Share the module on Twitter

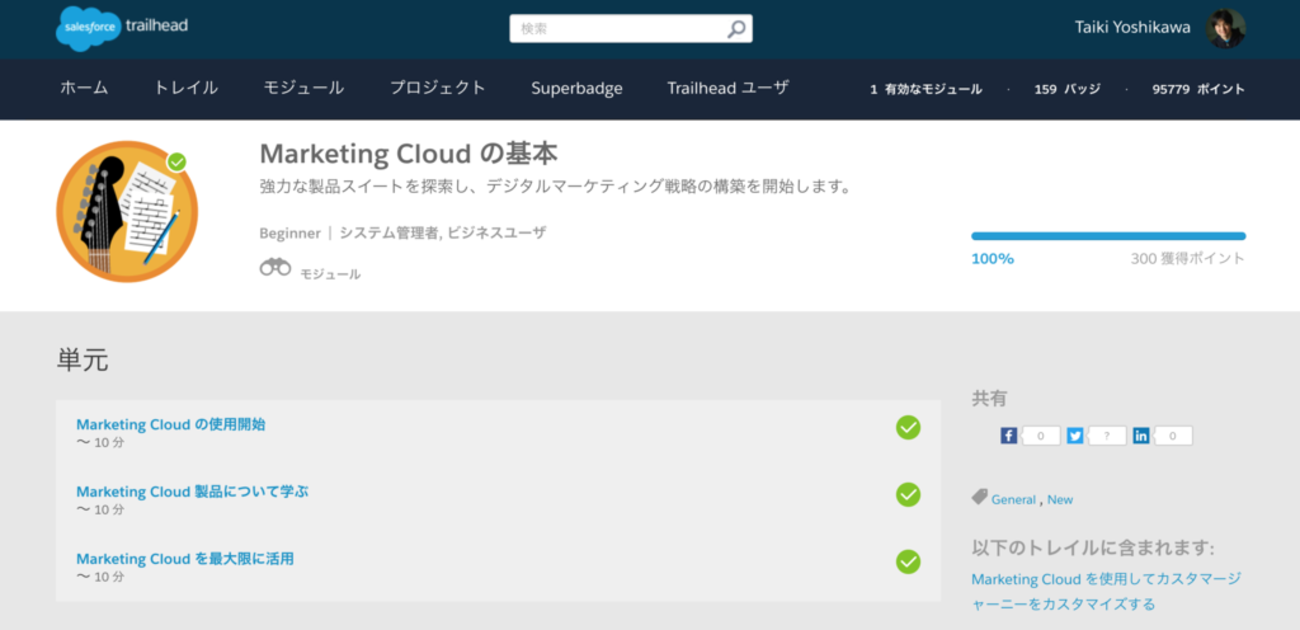pos(1075,436)
